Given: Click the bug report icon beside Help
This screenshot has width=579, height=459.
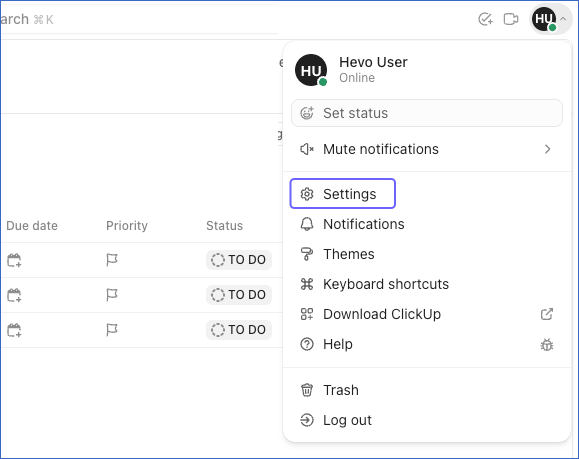Looking at the screenshot, I should click(547, 345).
